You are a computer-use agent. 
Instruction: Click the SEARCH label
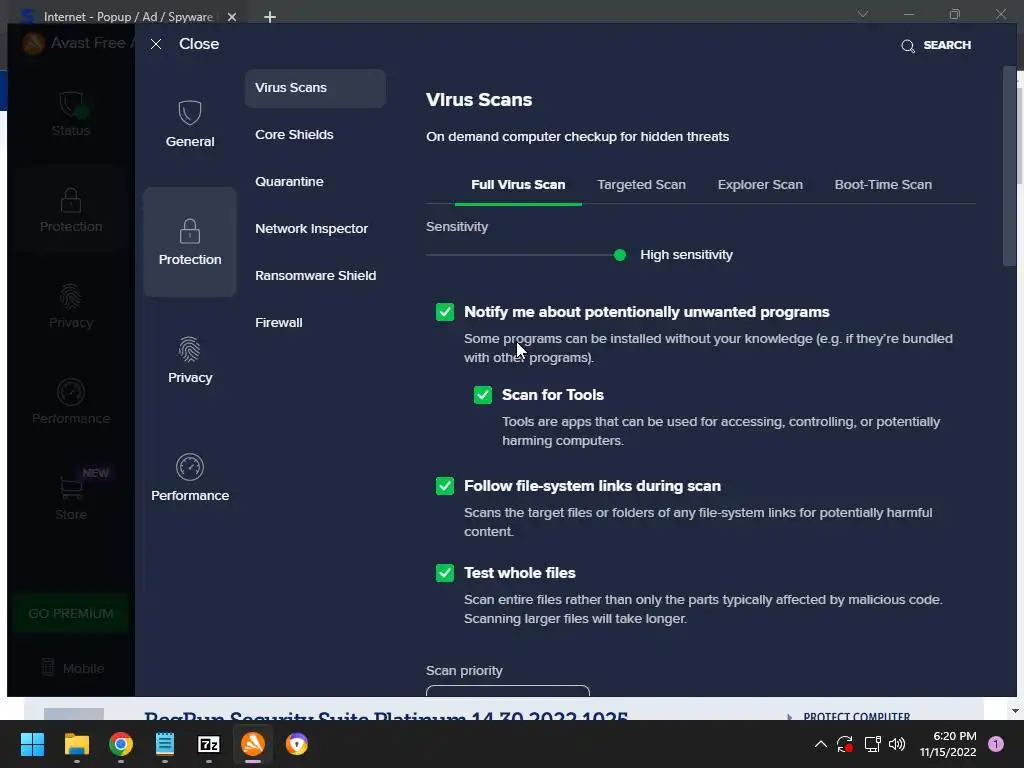coord(947,45)
